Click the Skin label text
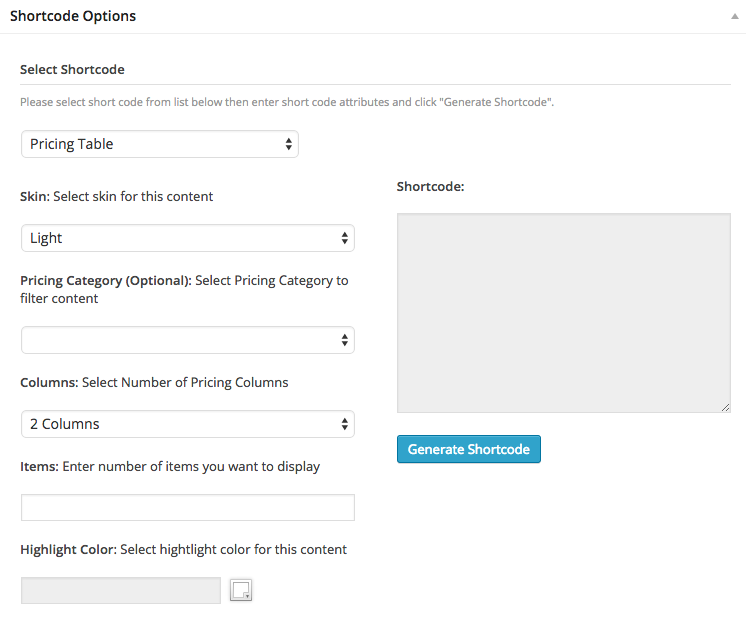 [x=34, y=196]
